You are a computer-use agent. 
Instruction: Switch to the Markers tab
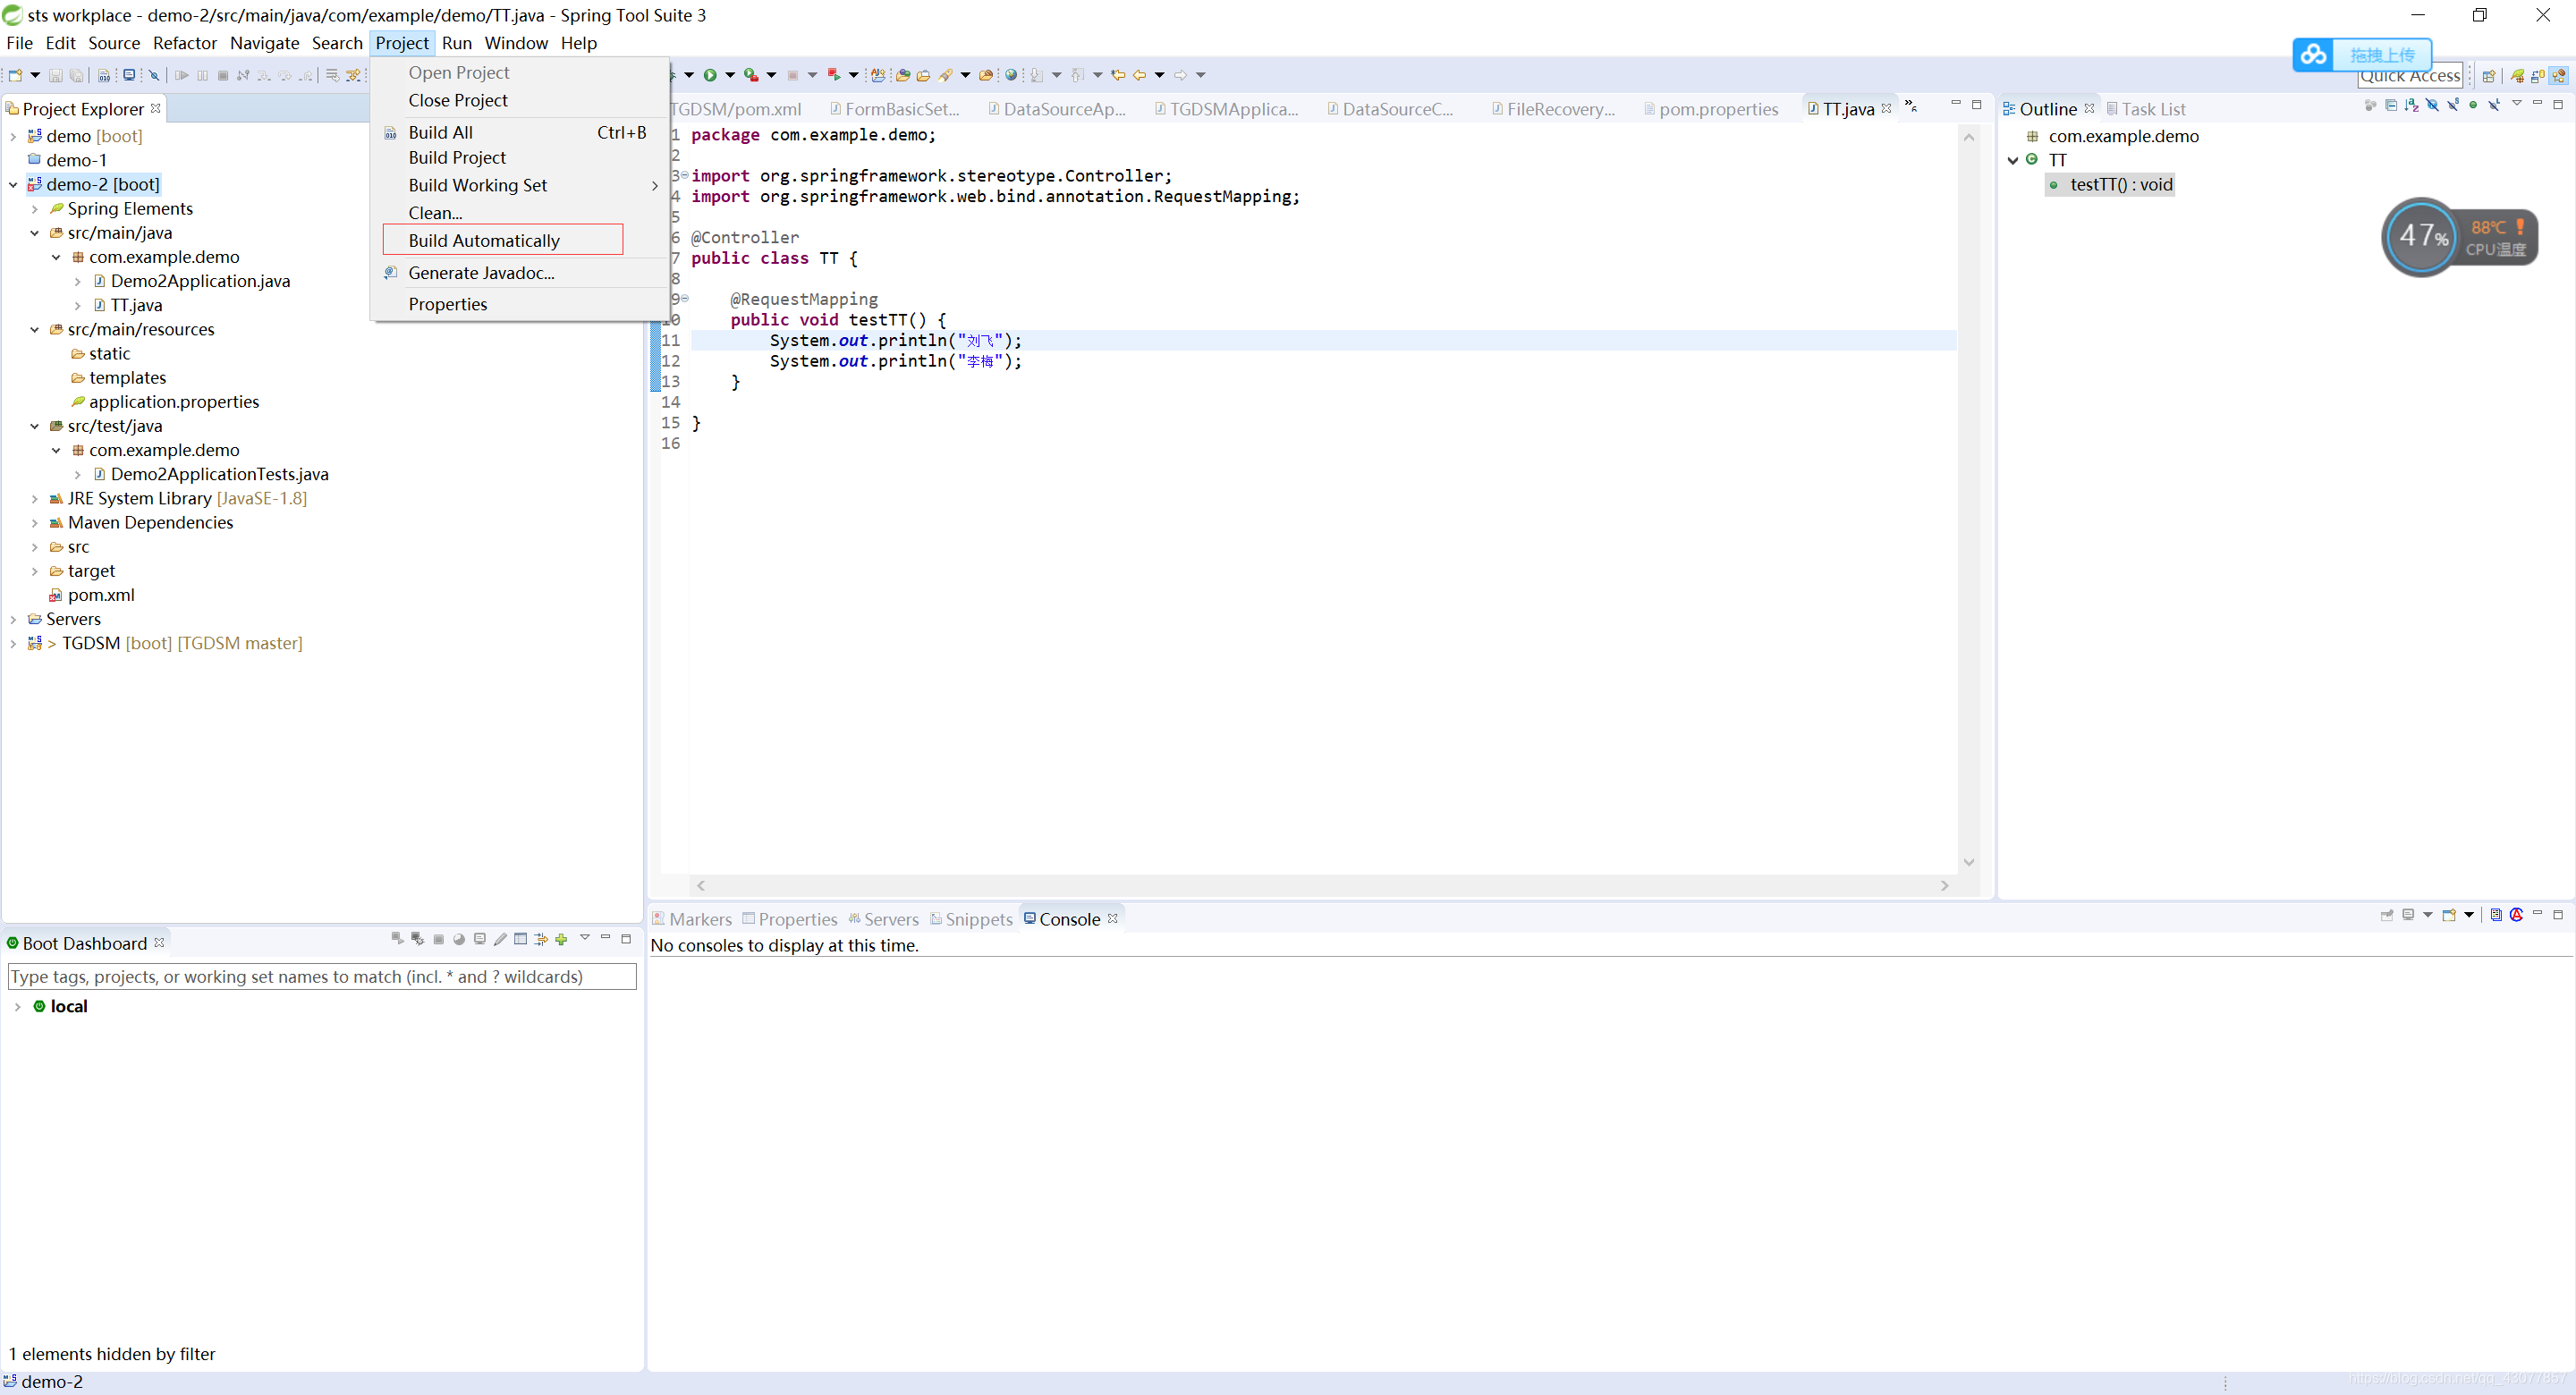pos(699,919)
